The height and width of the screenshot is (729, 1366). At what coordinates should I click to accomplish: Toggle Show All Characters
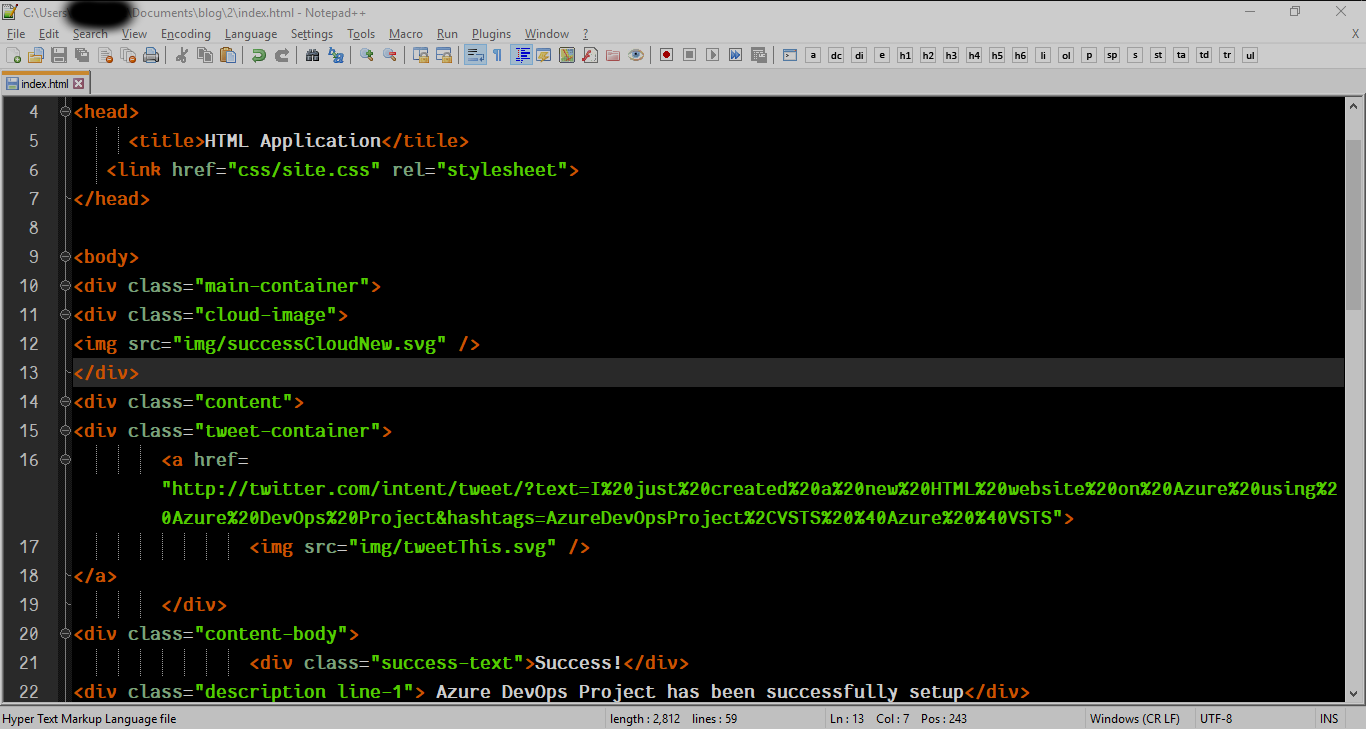497,55
